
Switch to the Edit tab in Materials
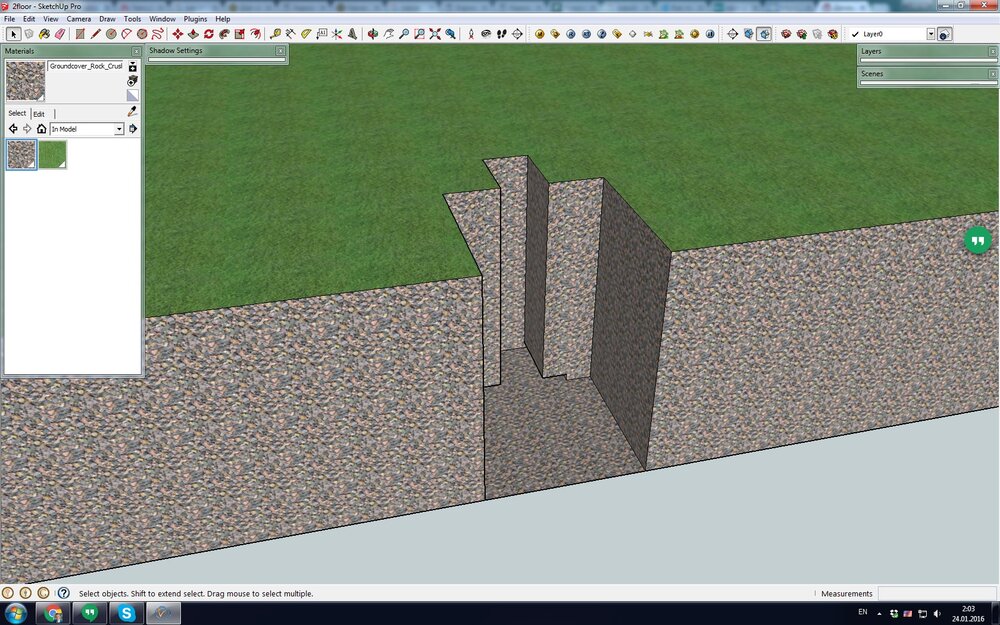tap(39, 114)
